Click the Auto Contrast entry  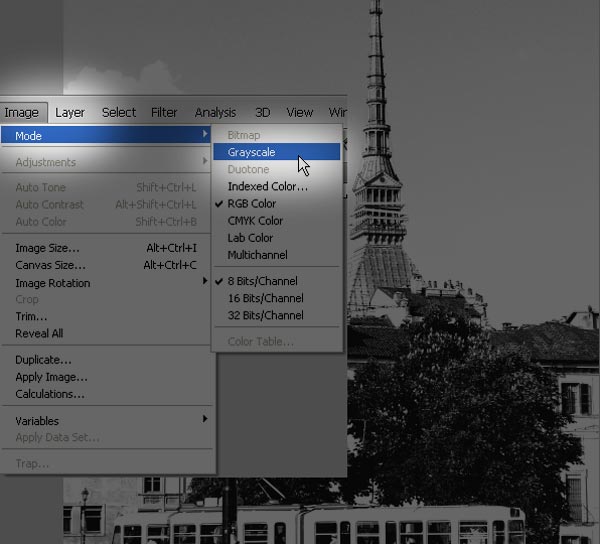pos(106,205)
